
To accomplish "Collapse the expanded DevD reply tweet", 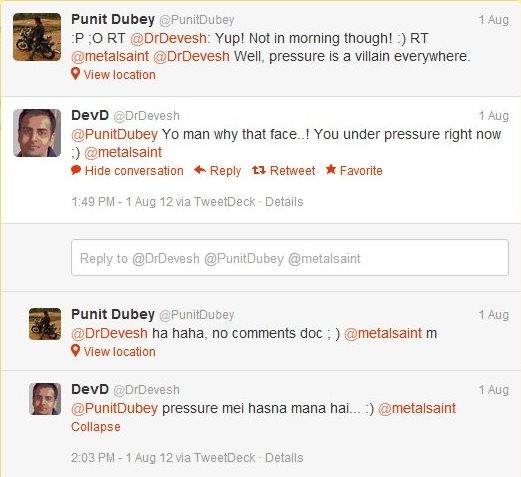I will coord(96,427).
